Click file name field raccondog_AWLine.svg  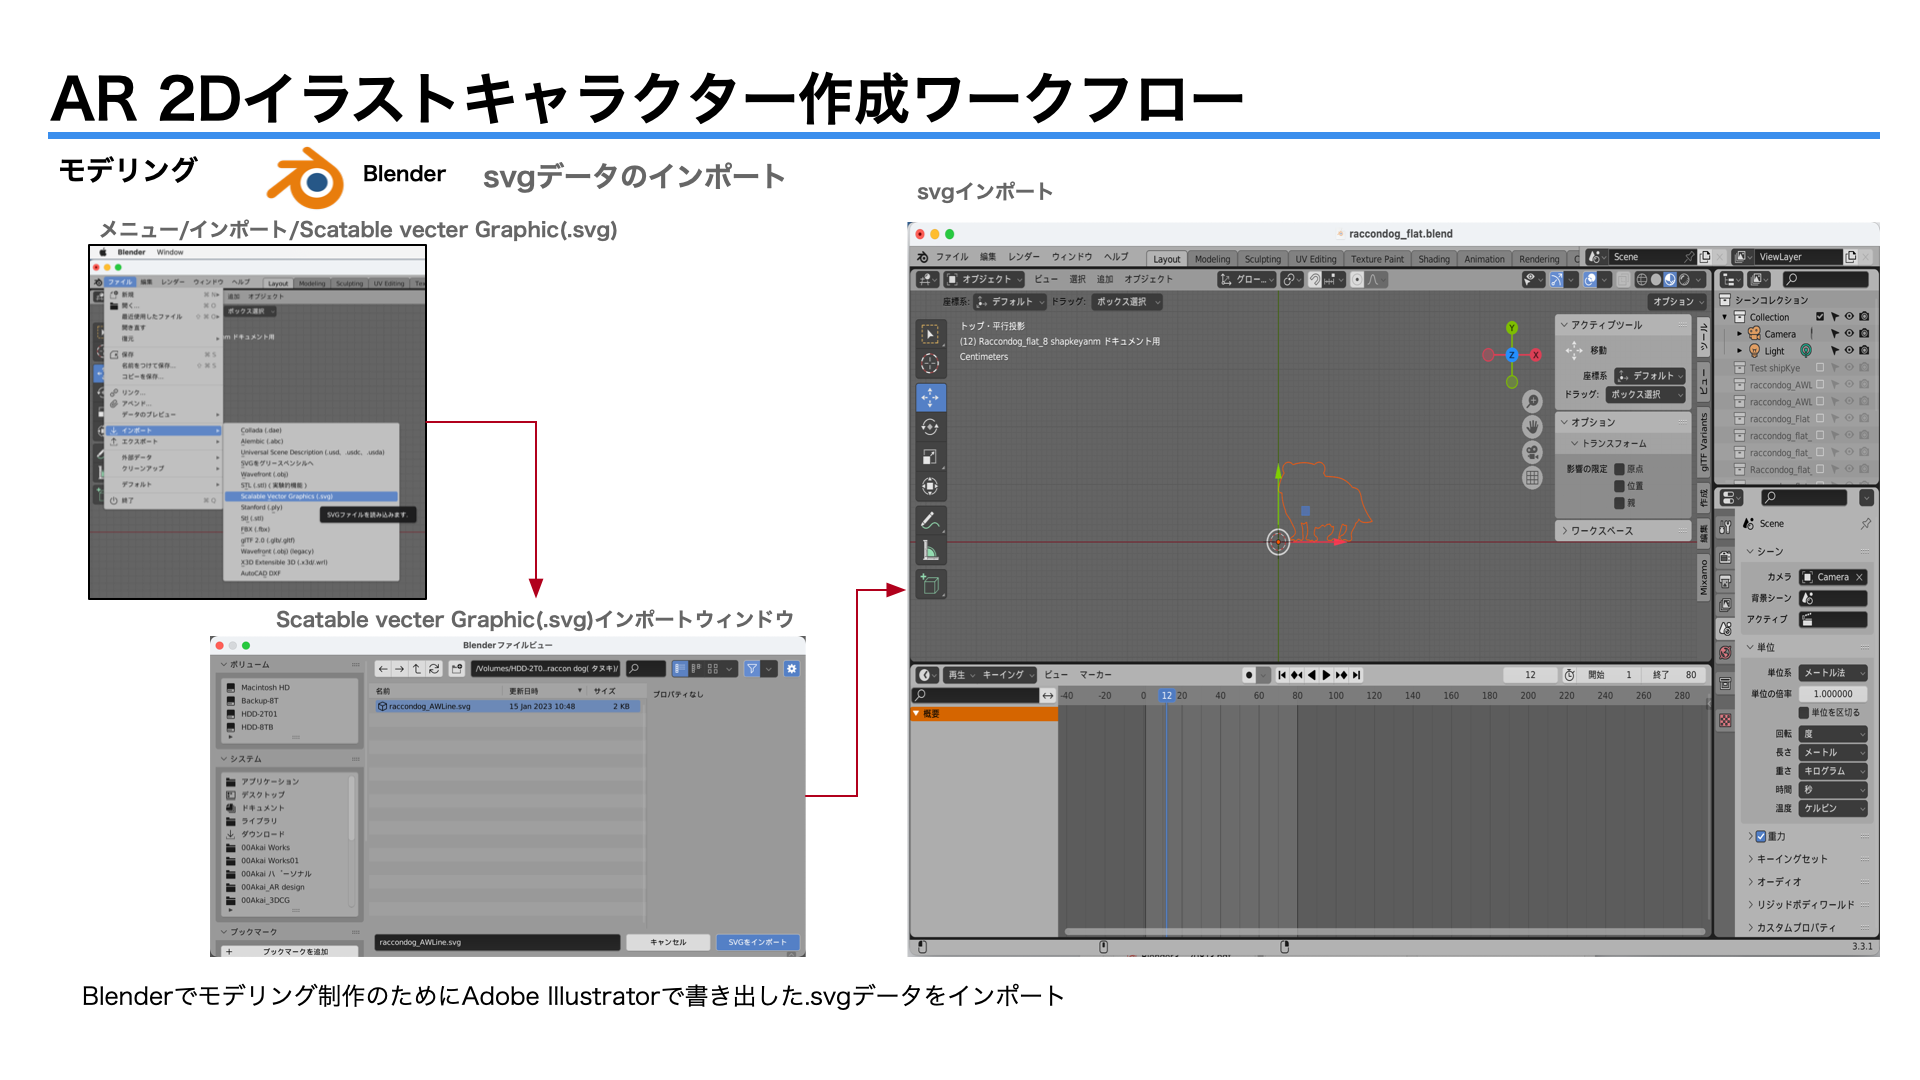[497, 942]
